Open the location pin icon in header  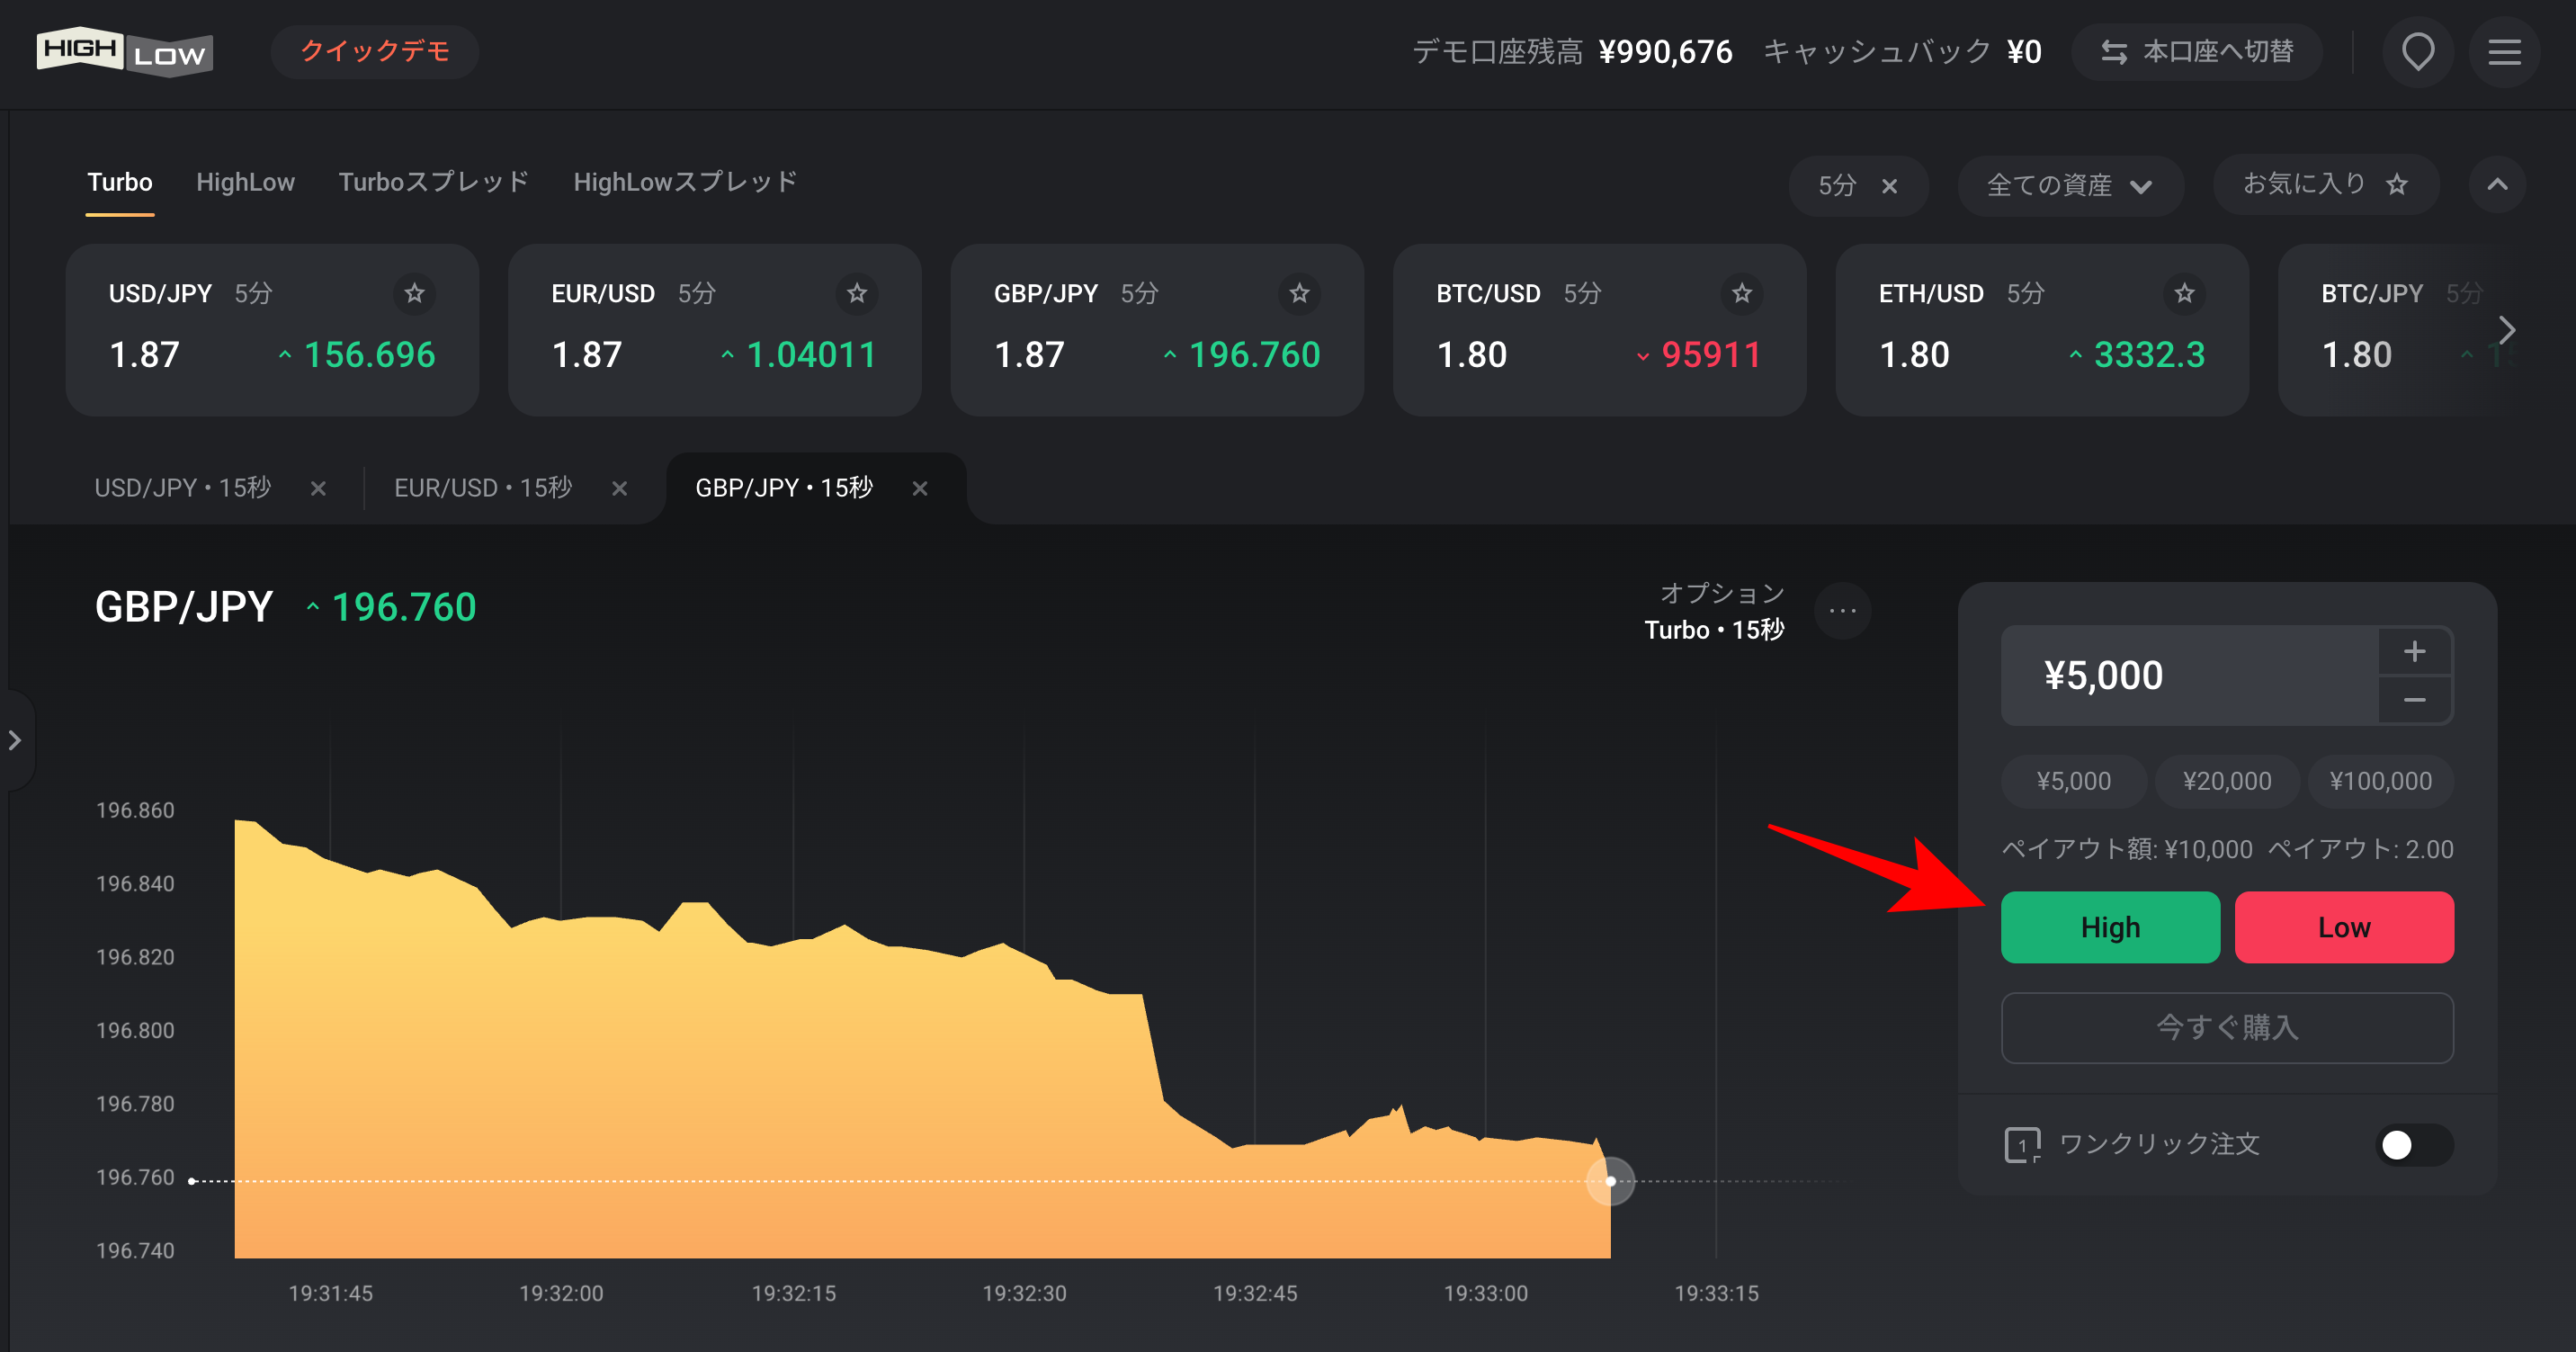[x=2418, y=52]
